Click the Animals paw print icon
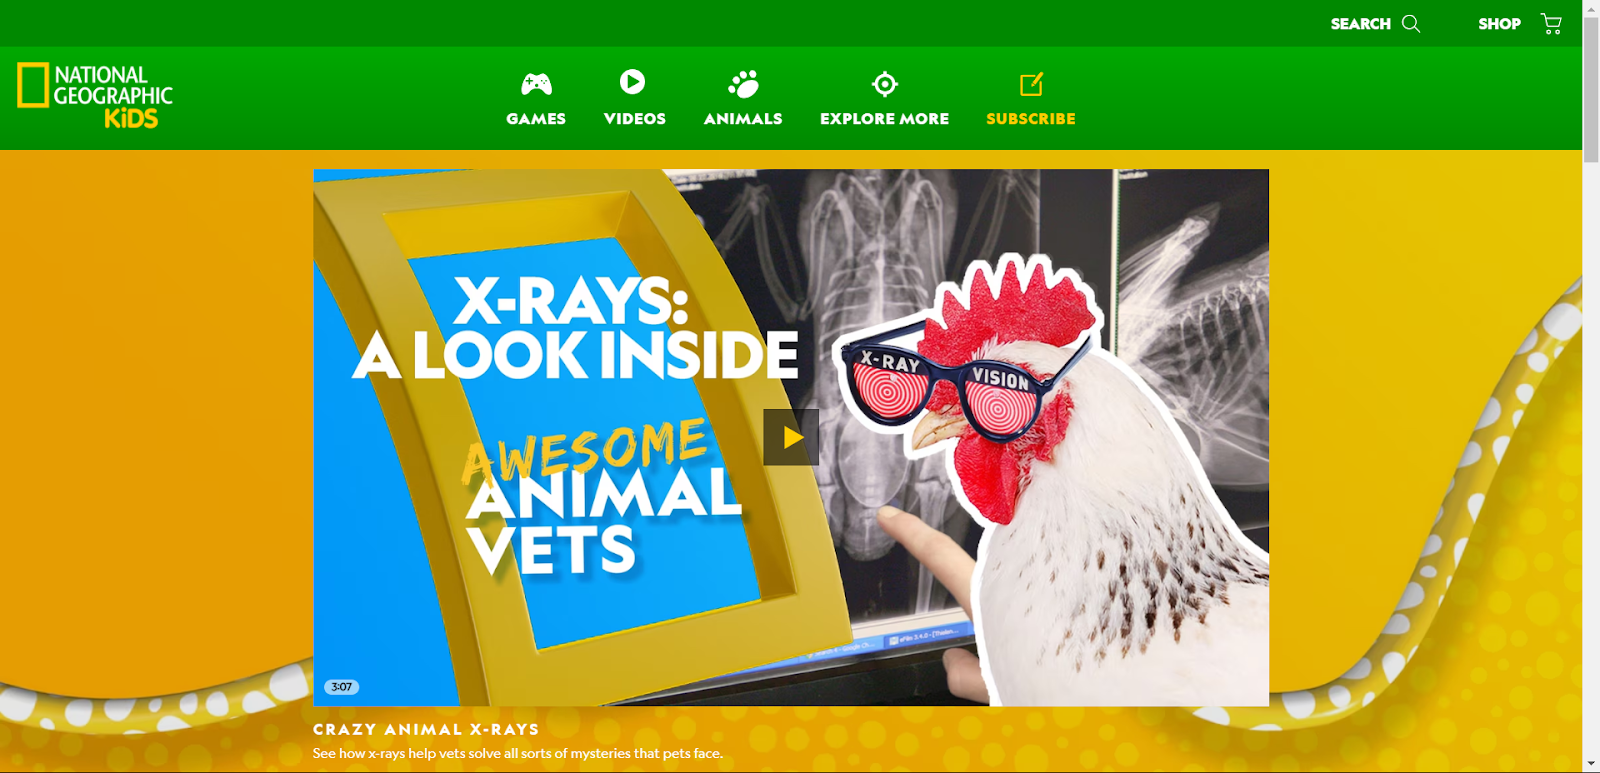Screen dimensions: 1600x773 [x=743, y=84]
